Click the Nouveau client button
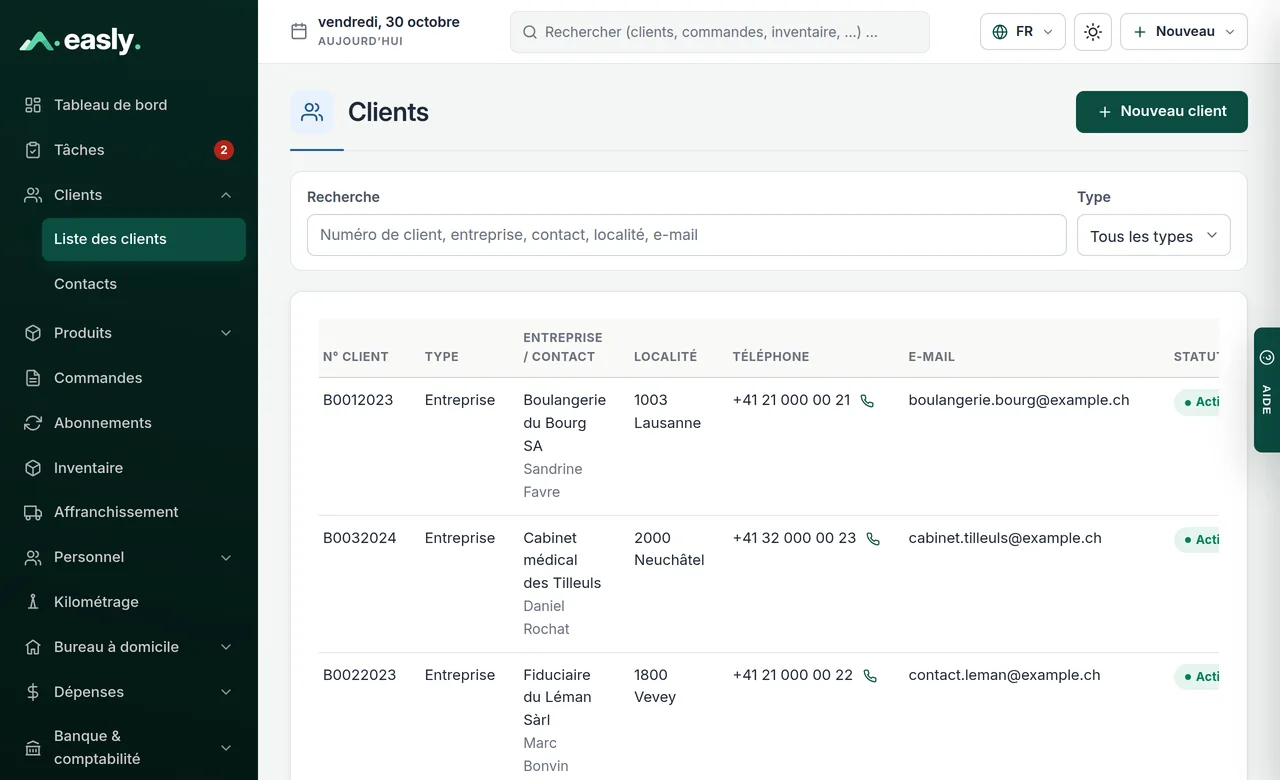1280x780 pixels. [1161, 112]
